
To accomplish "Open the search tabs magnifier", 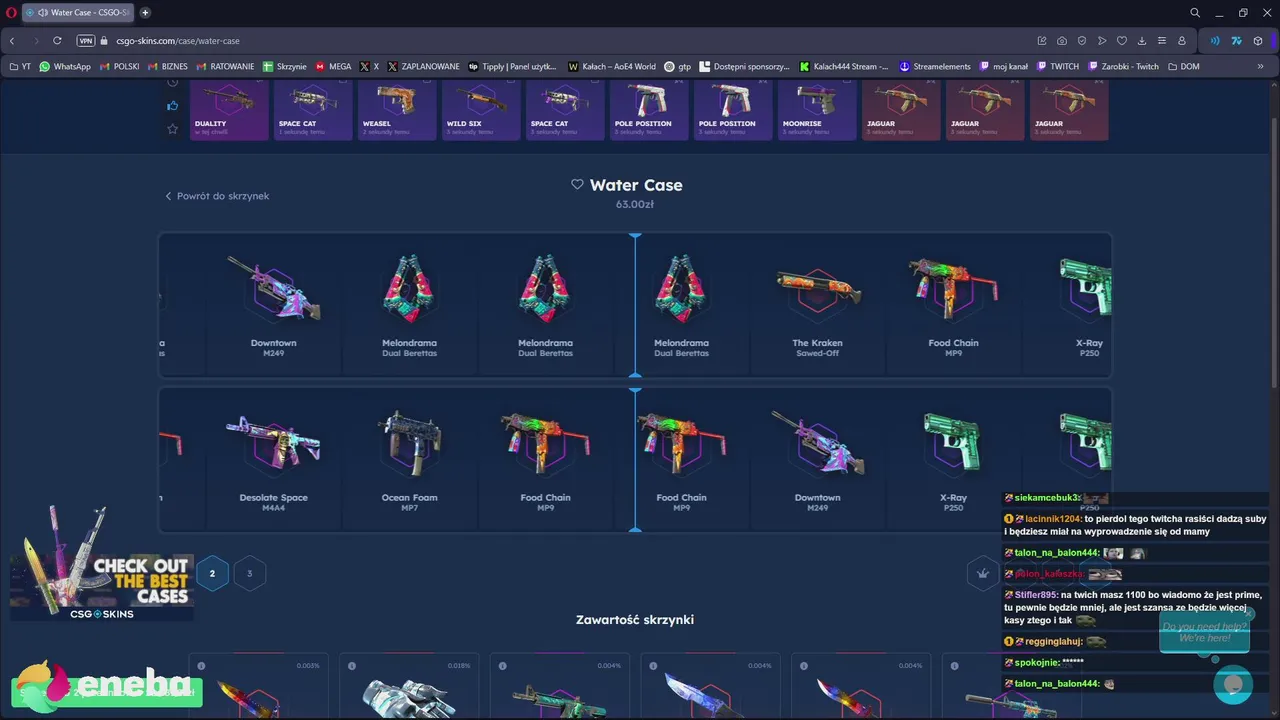I will pyautogui.click(x=1195, y=12).
